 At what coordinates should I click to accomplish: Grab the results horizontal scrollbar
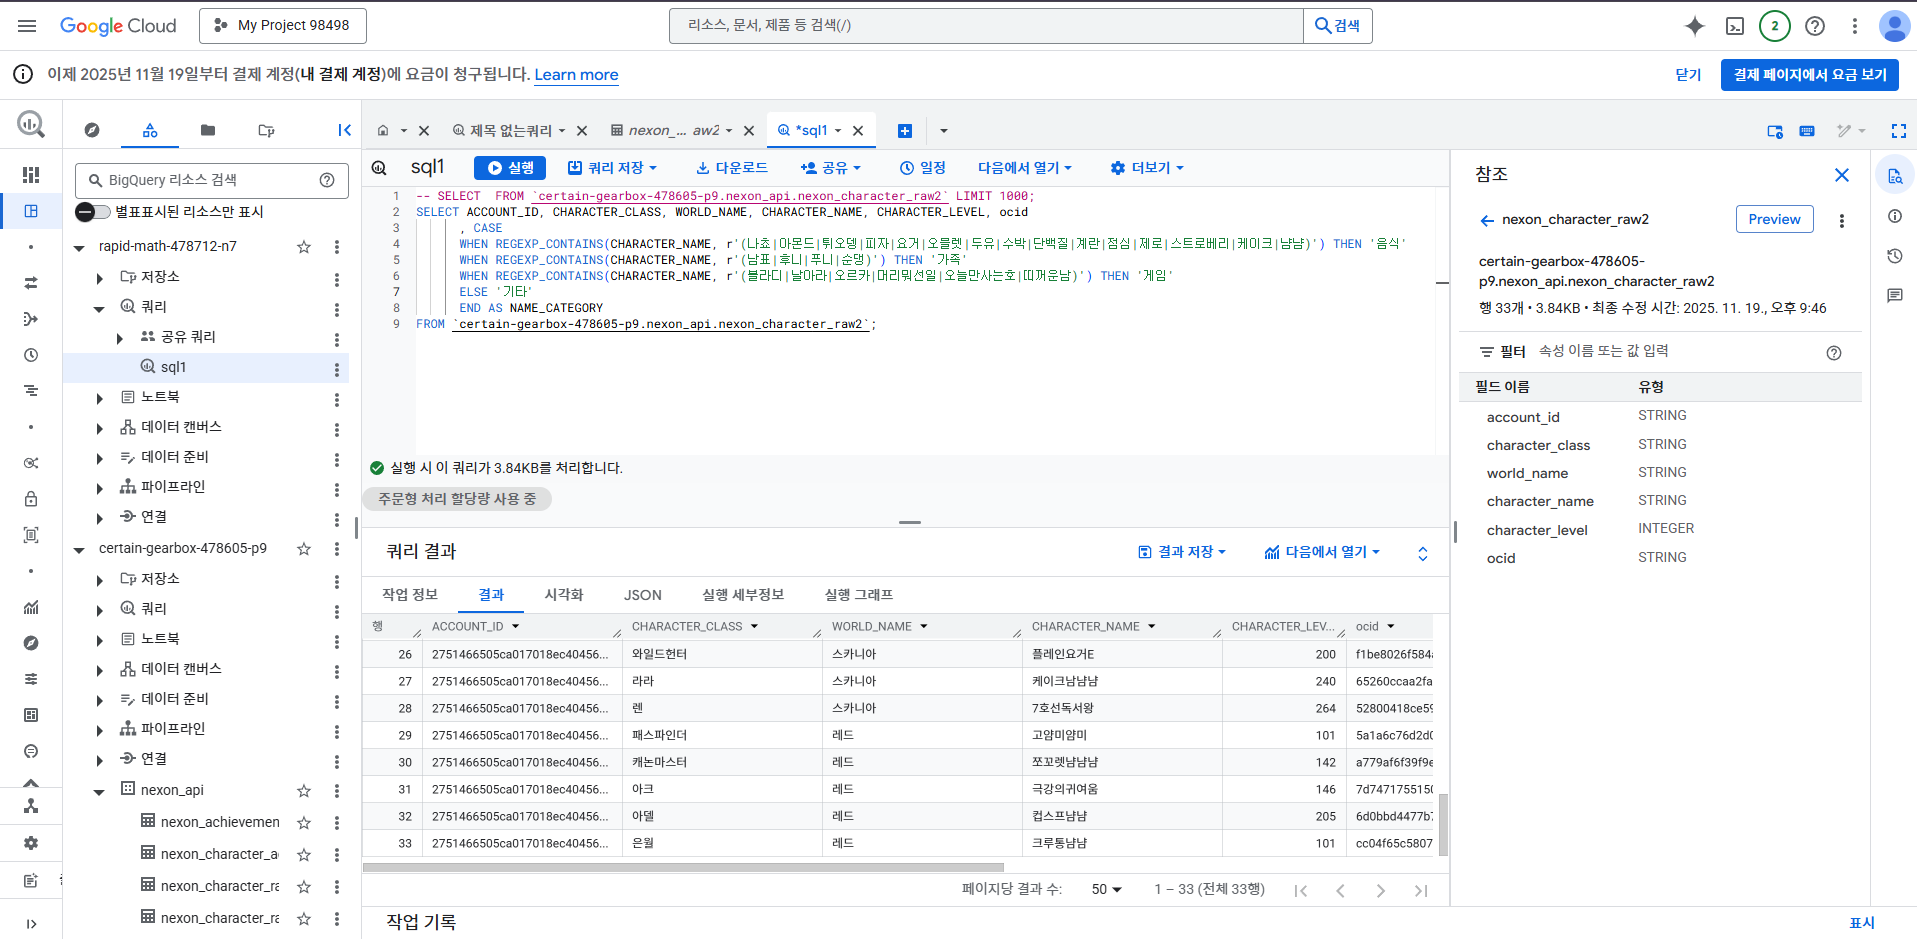tap(683, 867)
